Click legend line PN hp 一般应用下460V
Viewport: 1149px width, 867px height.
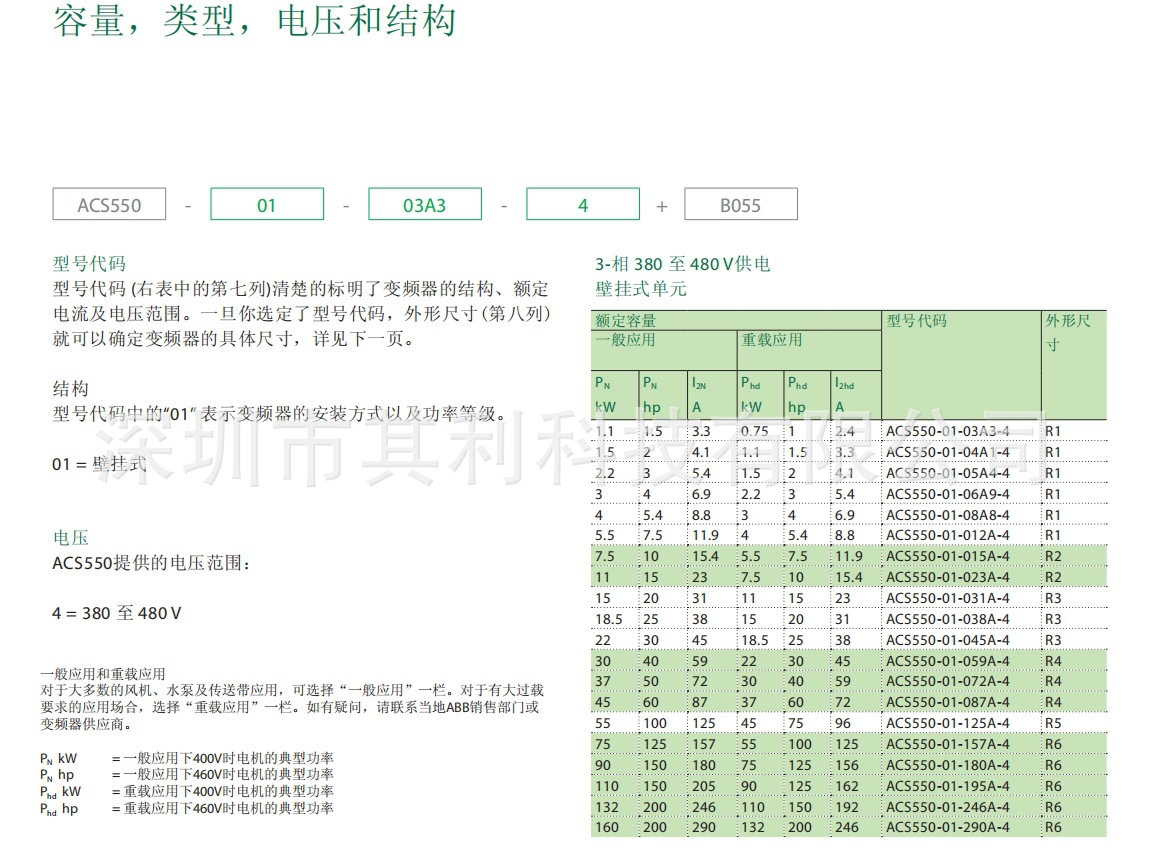point(187,775)
